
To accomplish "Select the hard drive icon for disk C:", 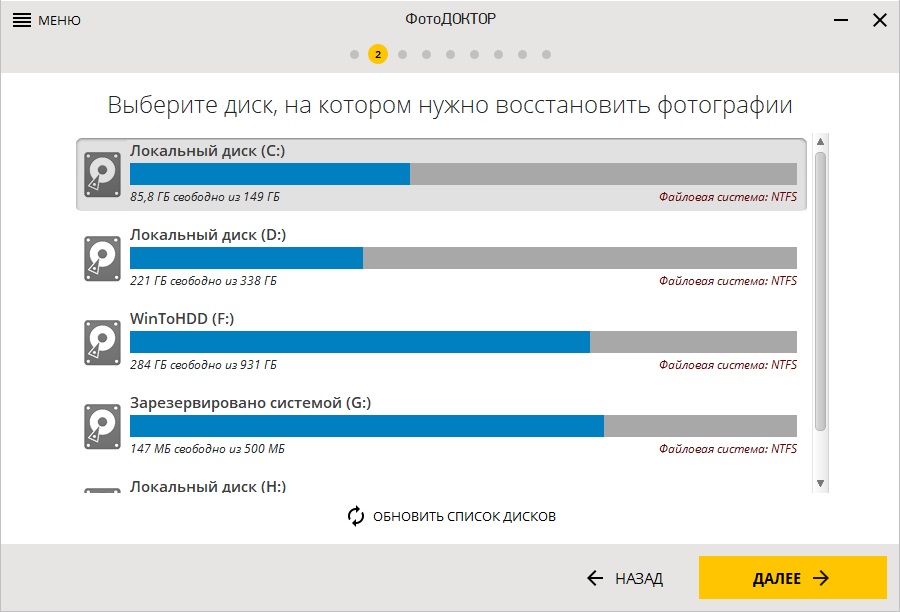I will tap(101, 175).
